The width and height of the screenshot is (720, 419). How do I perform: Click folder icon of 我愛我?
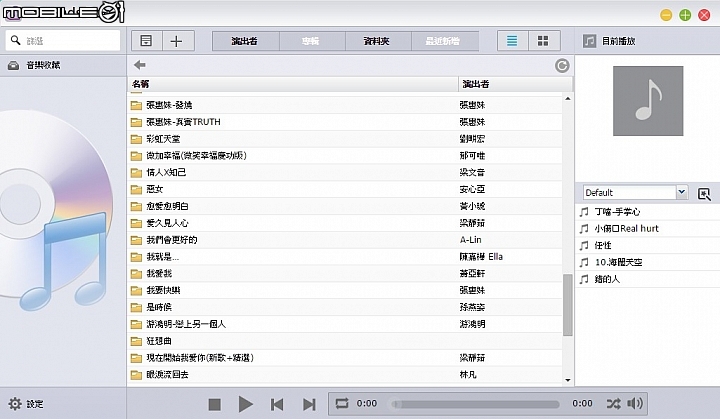pyautogui.click(x=136, y=274)
